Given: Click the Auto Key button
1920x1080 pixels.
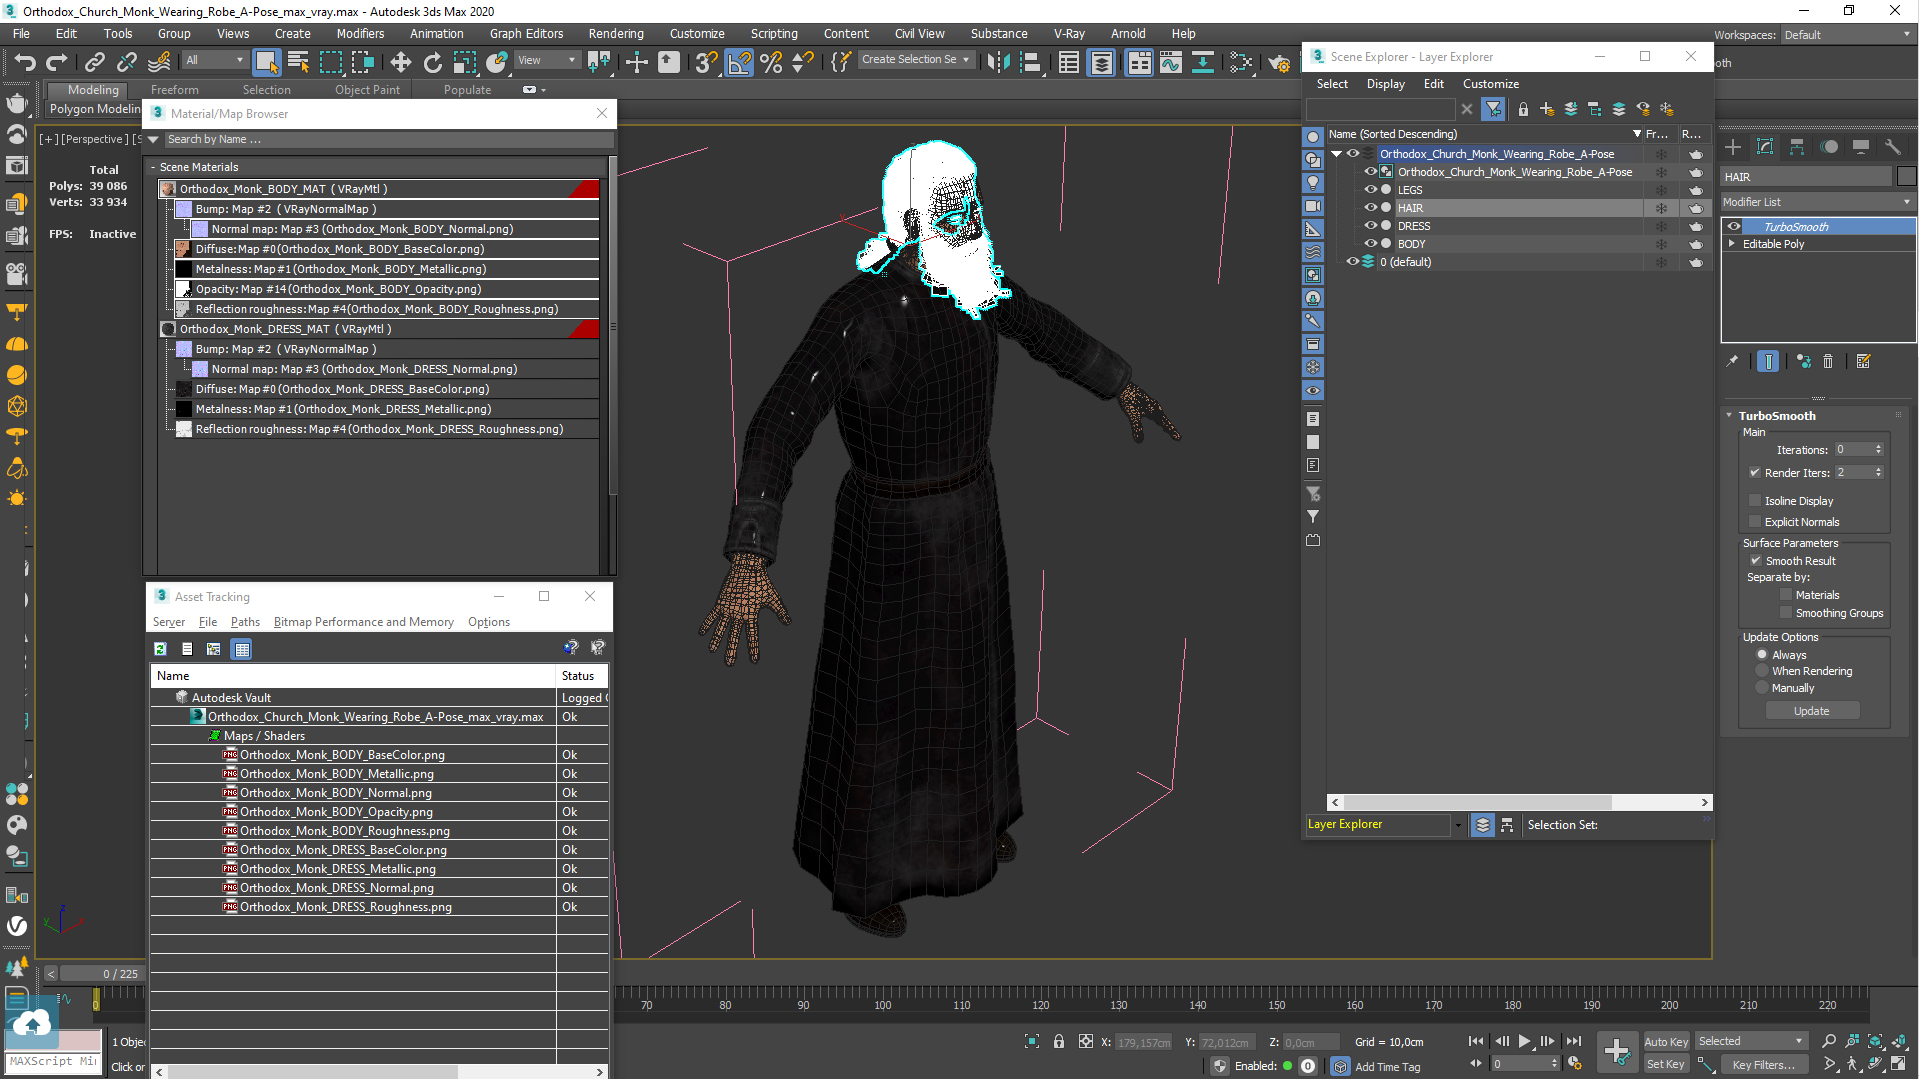Looking at the screenshot, I should coord(1666,1042).
